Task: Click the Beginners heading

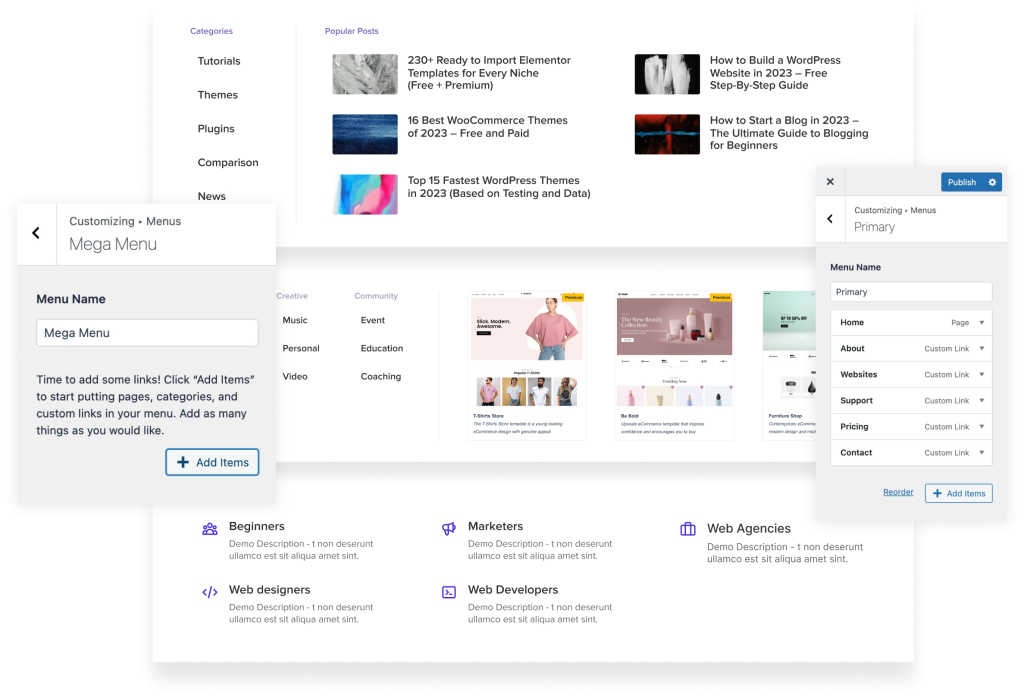Action: pyautogui.click(x=257, y=526)
